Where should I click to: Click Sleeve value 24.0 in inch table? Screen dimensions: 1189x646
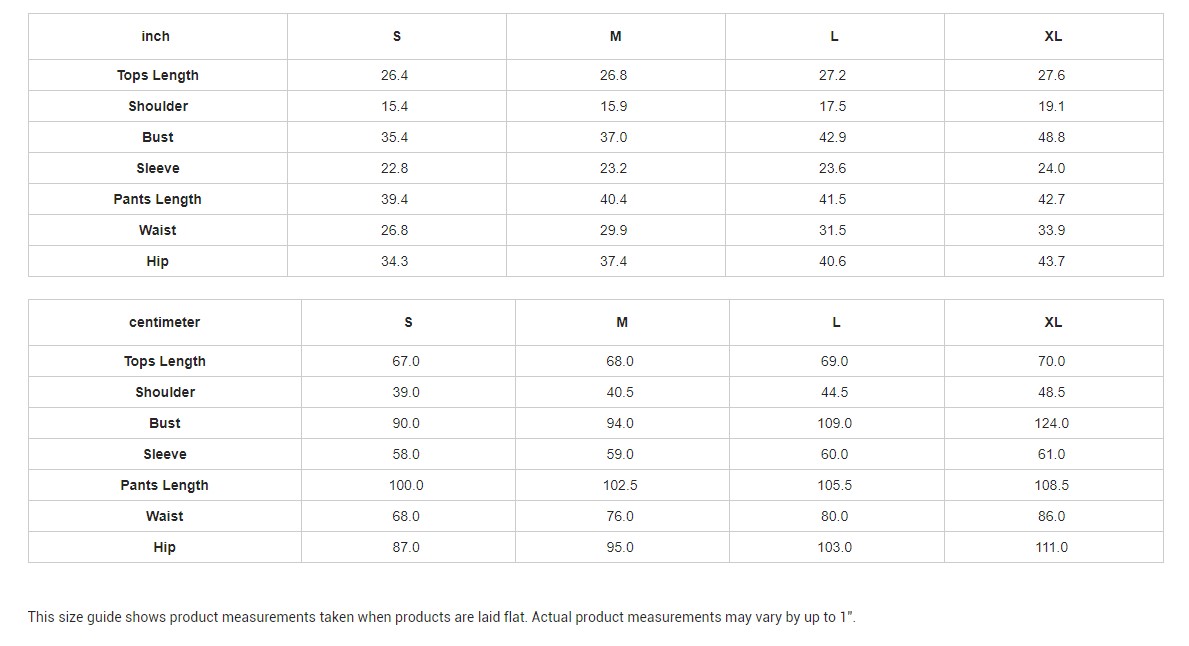pos(1053,168)
